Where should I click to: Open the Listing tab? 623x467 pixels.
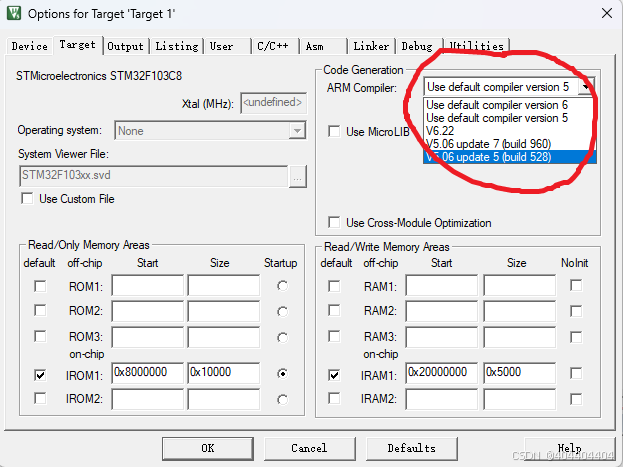pyautogui.click(x=177, y=46)
